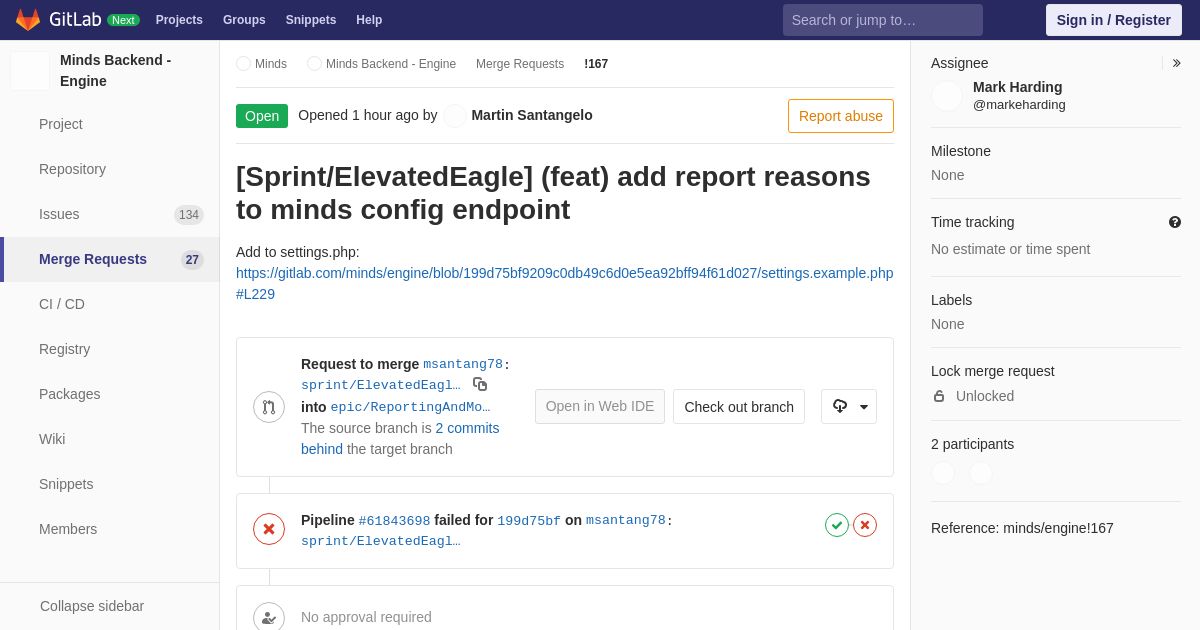Open !167 breadcrumb link
Screen dimensions: 1200x630
(596, 64)
